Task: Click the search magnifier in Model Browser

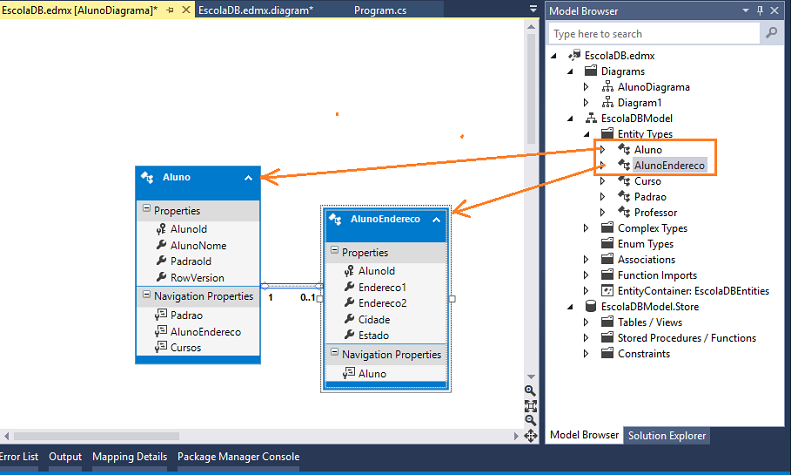Action: click(771, 33)
